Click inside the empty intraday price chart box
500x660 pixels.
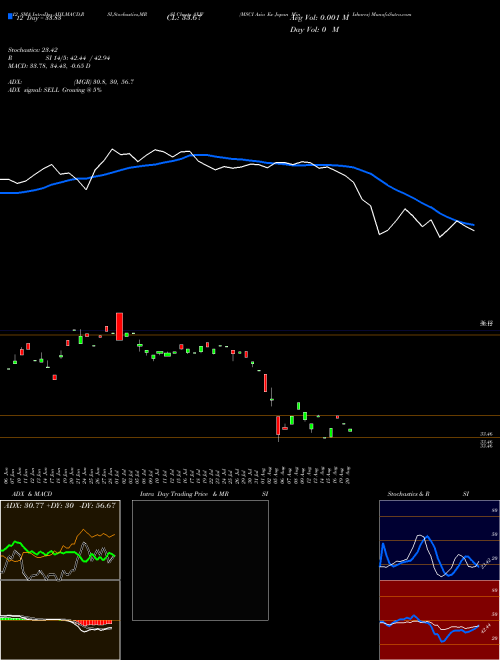(x=200, y=560)
